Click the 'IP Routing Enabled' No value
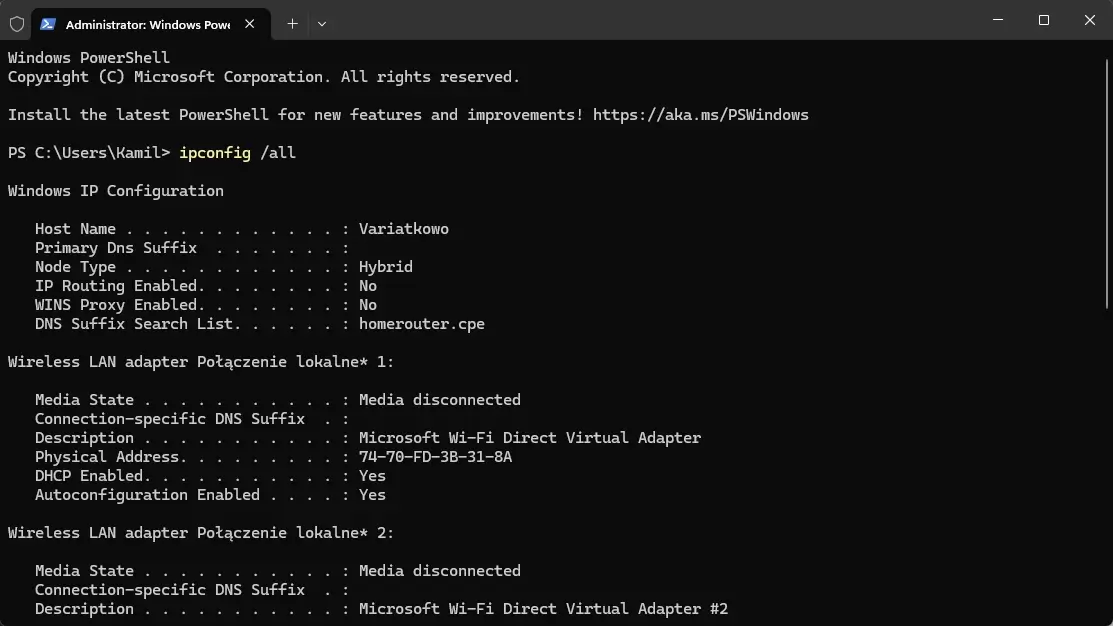Viewport: 1113px width, 626px height. tap(368, 286)
